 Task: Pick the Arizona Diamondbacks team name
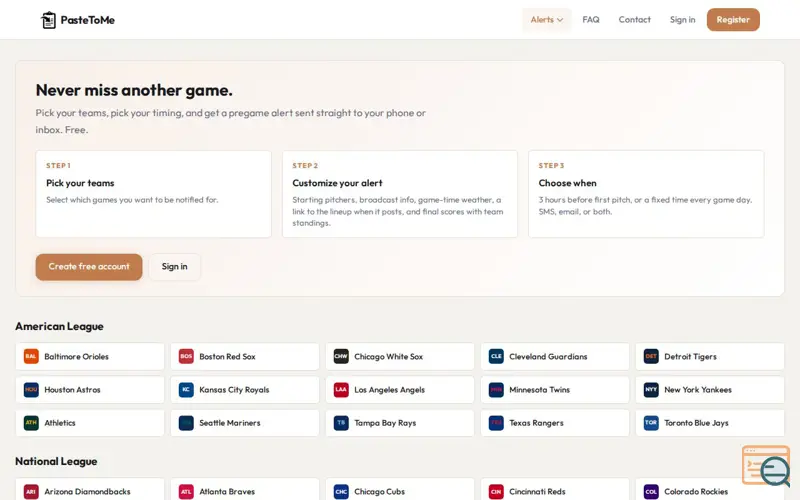(87, 492)
